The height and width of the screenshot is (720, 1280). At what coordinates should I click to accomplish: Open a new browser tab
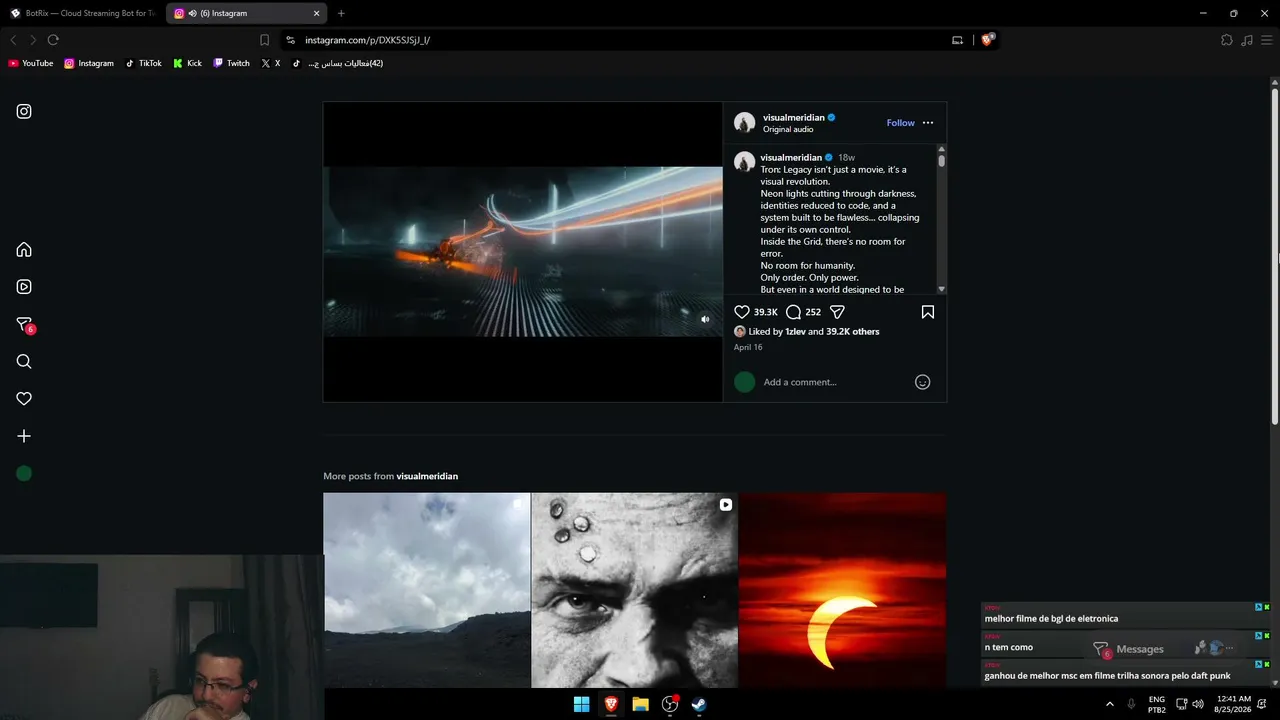coord(341,13)
